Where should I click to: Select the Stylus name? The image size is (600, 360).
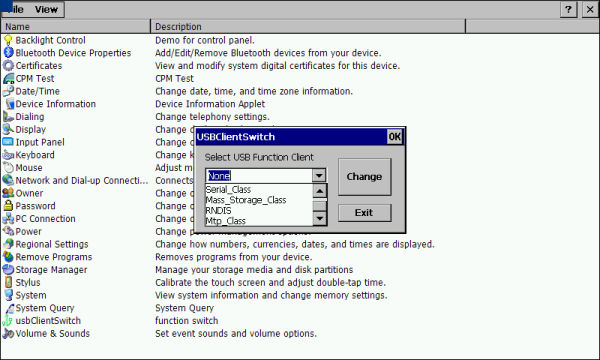[x=28, y=282]
